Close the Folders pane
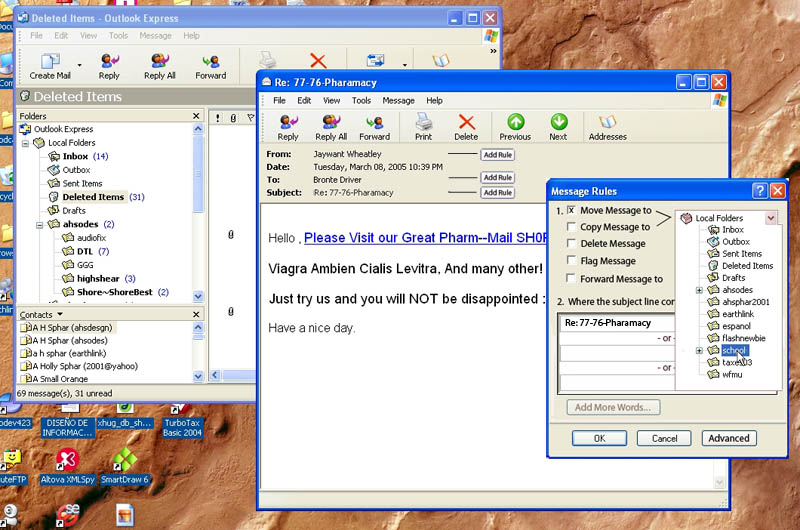The image size is (800, 530). point(196,116)
